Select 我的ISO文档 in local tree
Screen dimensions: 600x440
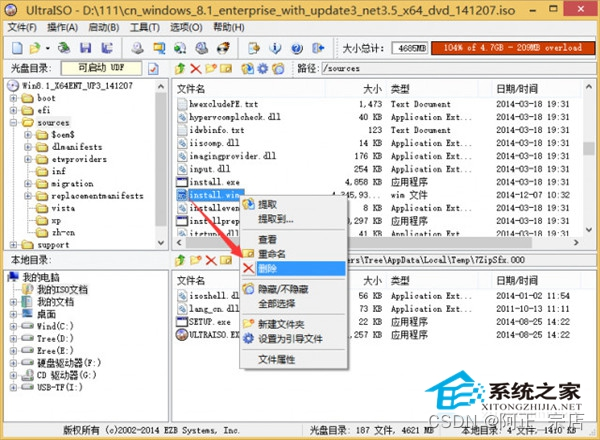click(x=62, y=290)
